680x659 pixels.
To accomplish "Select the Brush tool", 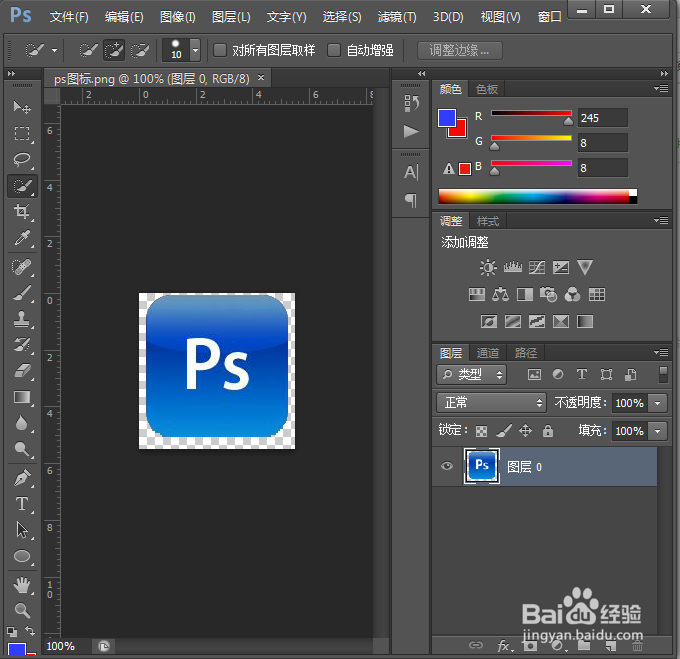I will (x=22, y=293).
